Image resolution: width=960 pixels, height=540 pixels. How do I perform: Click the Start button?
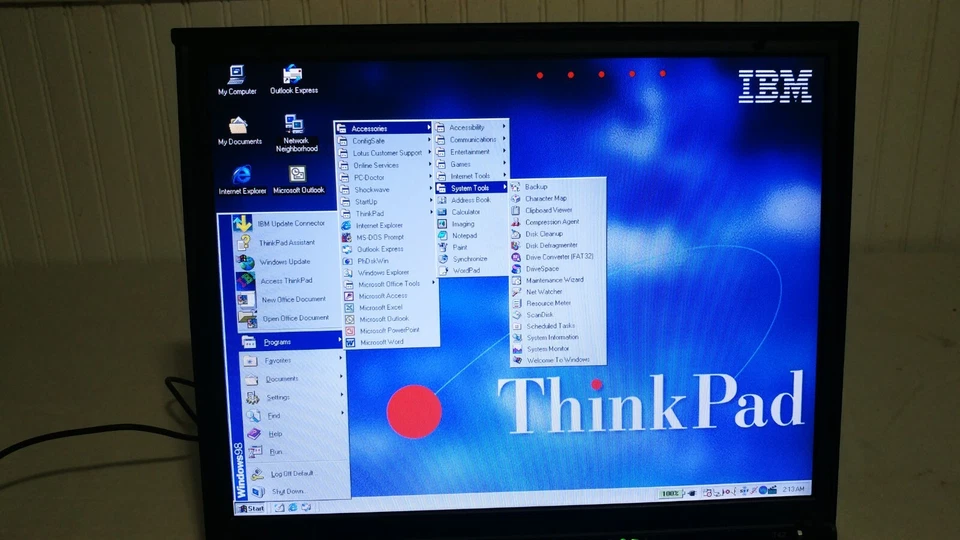click(251, 508)
